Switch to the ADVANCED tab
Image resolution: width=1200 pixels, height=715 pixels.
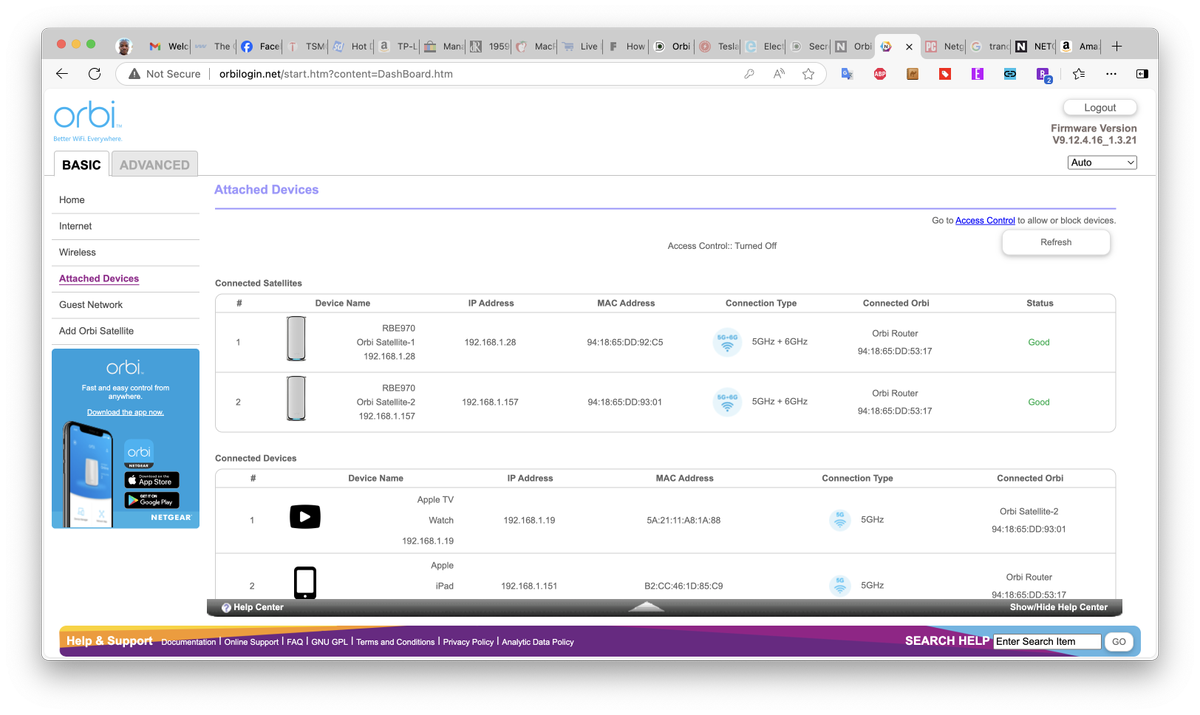pyautogui.click(x=155, y=165)
